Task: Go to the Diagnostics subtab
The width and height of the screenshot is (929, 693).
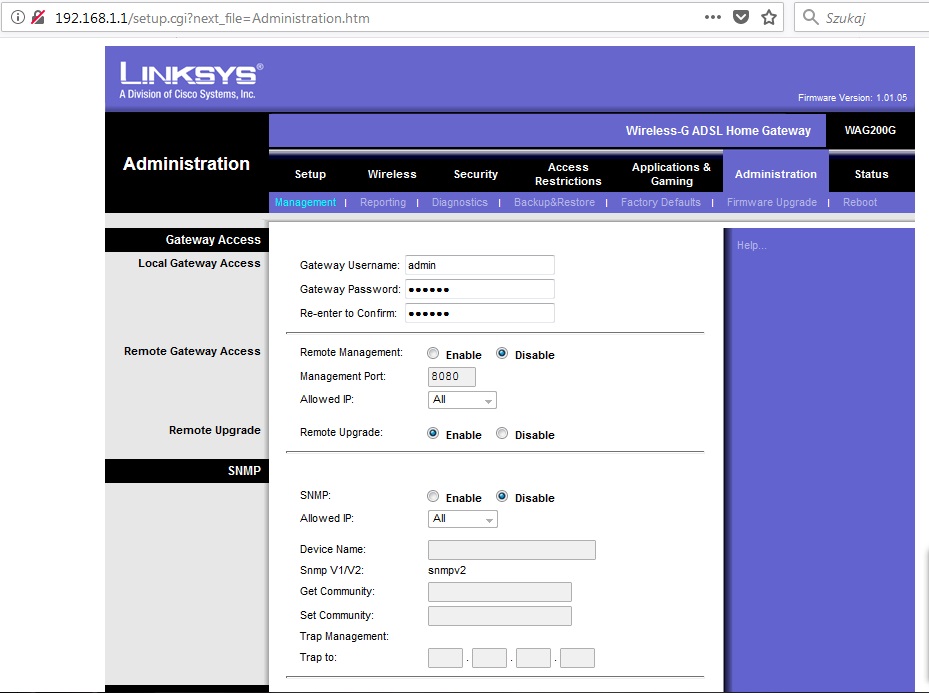Action: [x=460, y=203]
